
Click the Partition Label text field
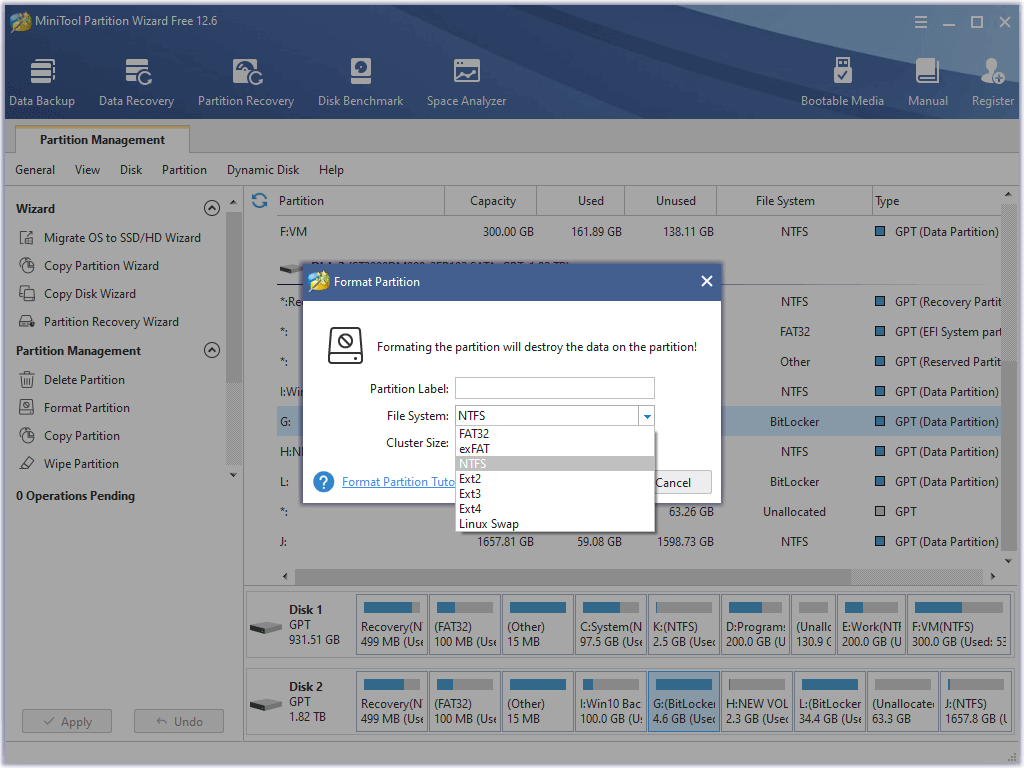[554, 388]
